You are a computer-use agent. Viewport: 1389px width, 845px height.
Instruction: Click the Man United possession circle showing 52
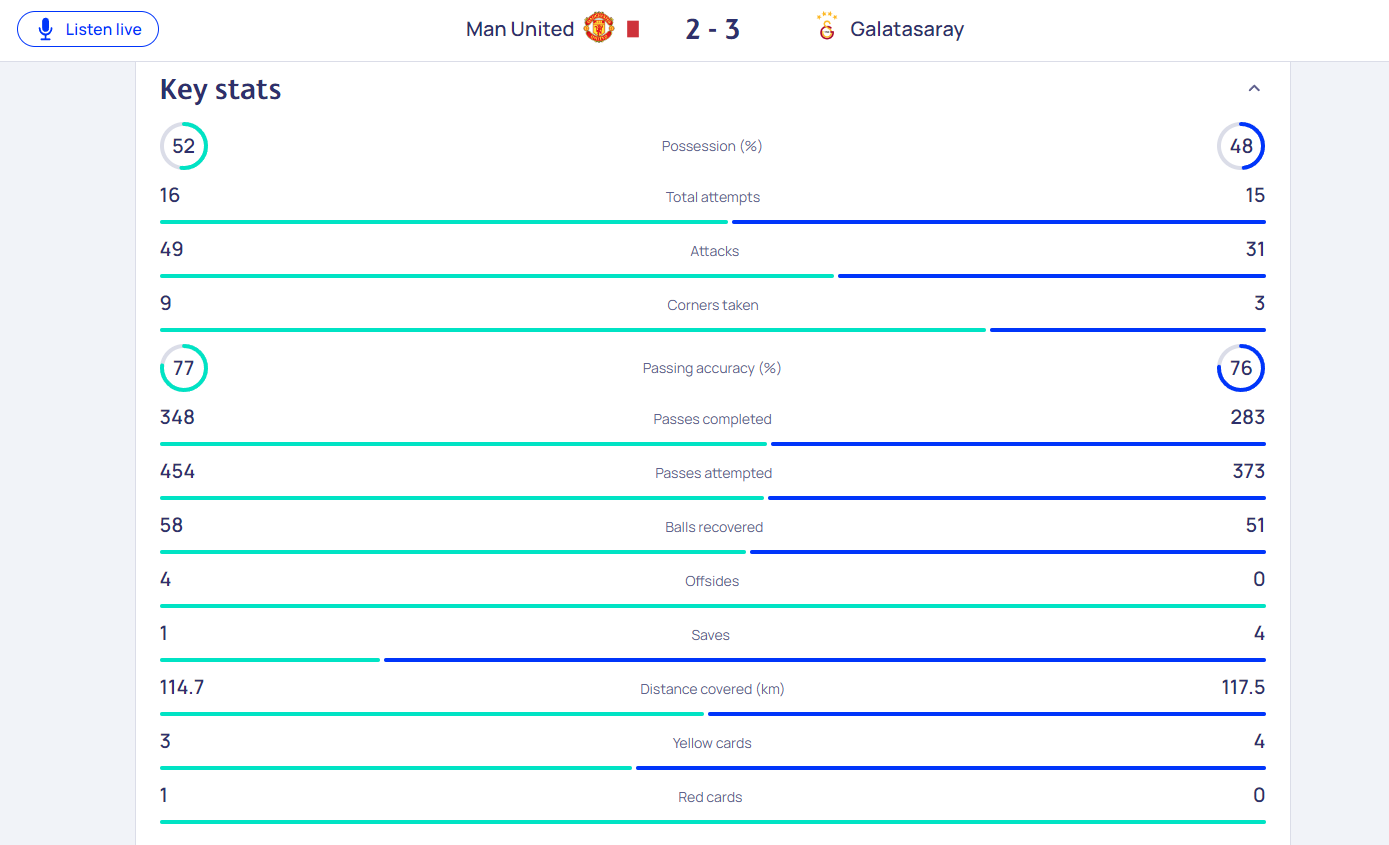click(184, 146)
